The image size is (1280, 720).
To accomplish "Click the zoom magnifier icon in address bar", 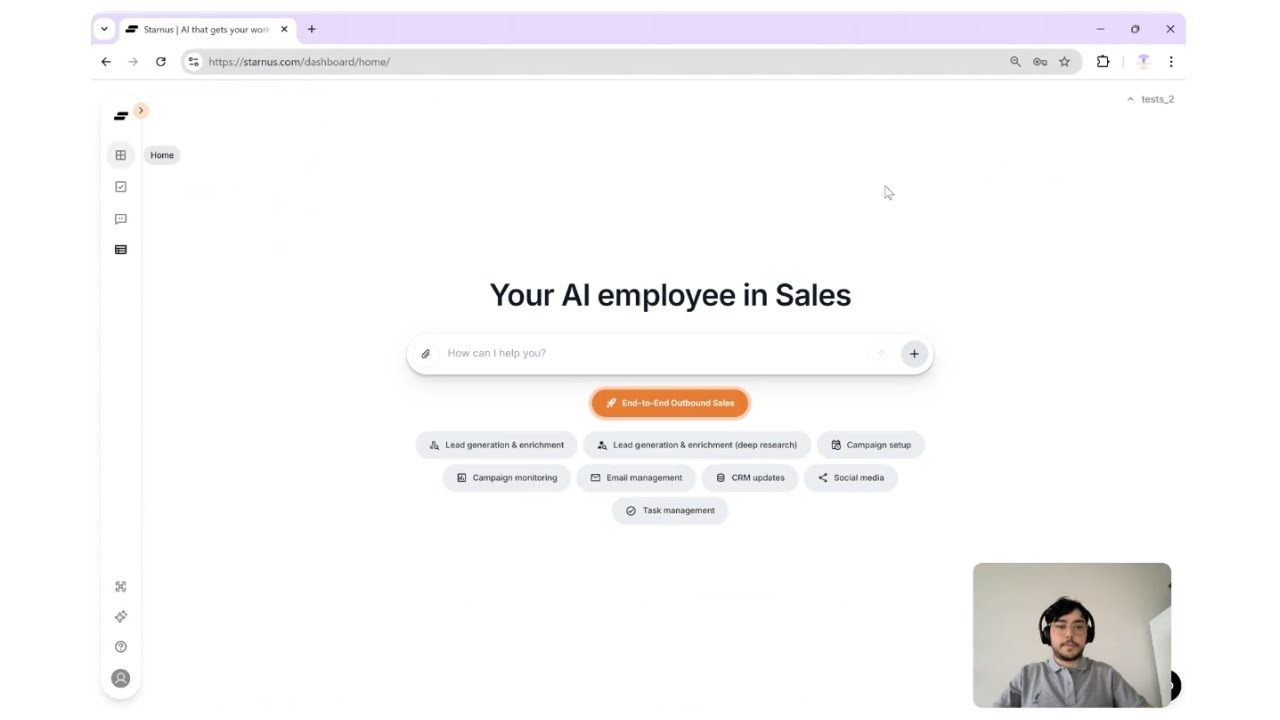I will (x=1015, y=62).
